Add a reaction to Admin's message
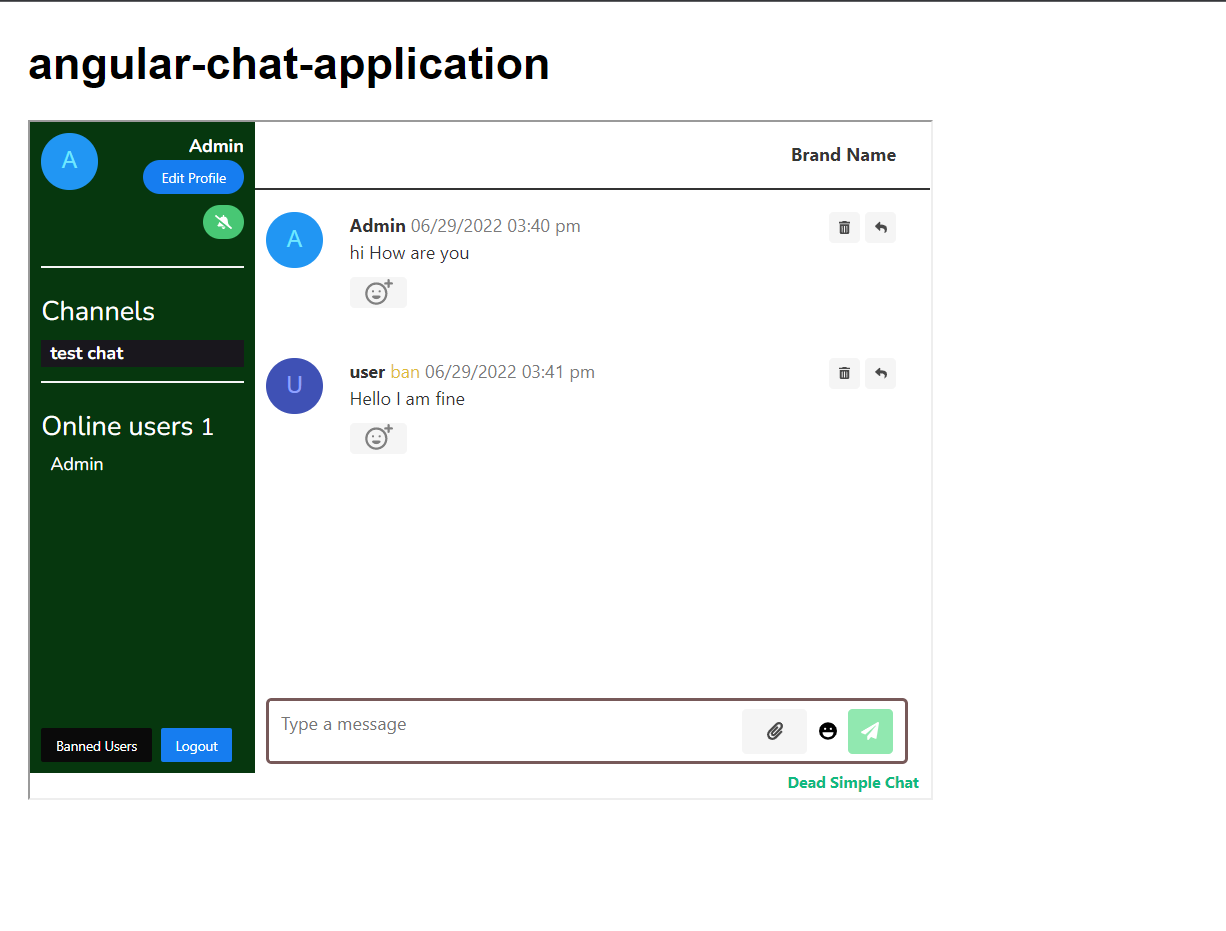Image resolution: width=1226 pixels, height=931 pixels. click(x=378, y=292)
